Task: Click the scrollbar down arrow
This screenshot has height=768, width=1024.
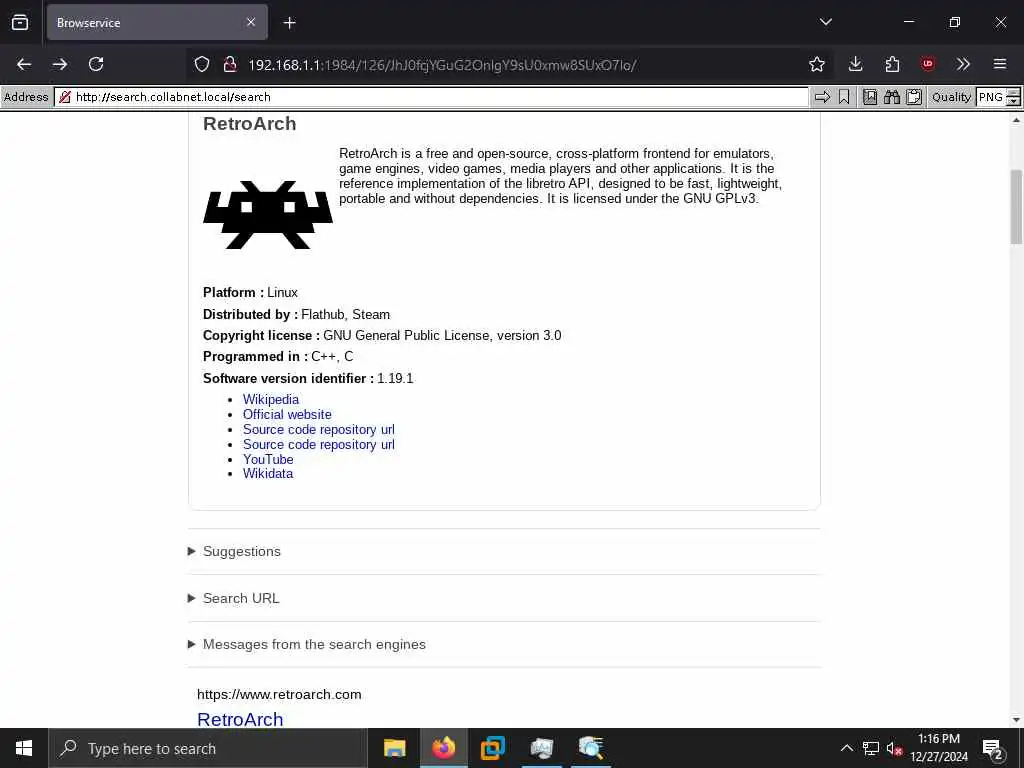Action: (x=1016, y=720)
